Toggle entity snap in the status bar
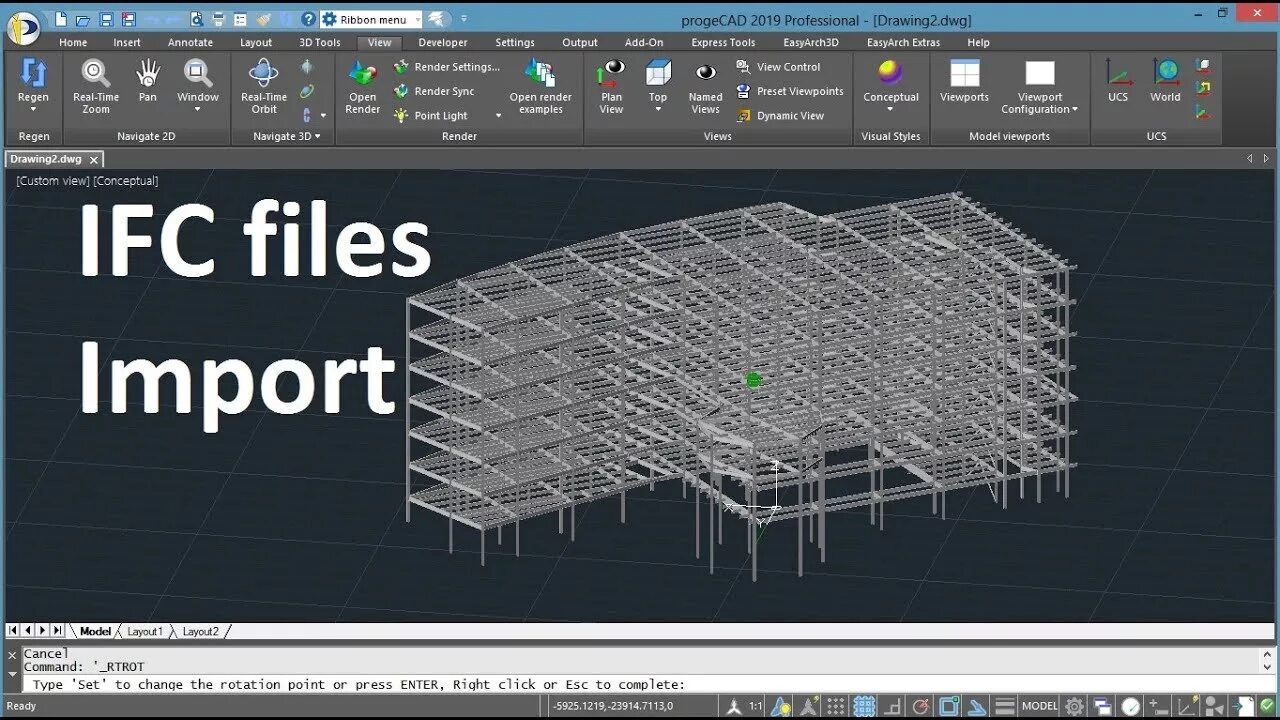The width and height of the screenshot is (1280, 720). tap(949, 706)
